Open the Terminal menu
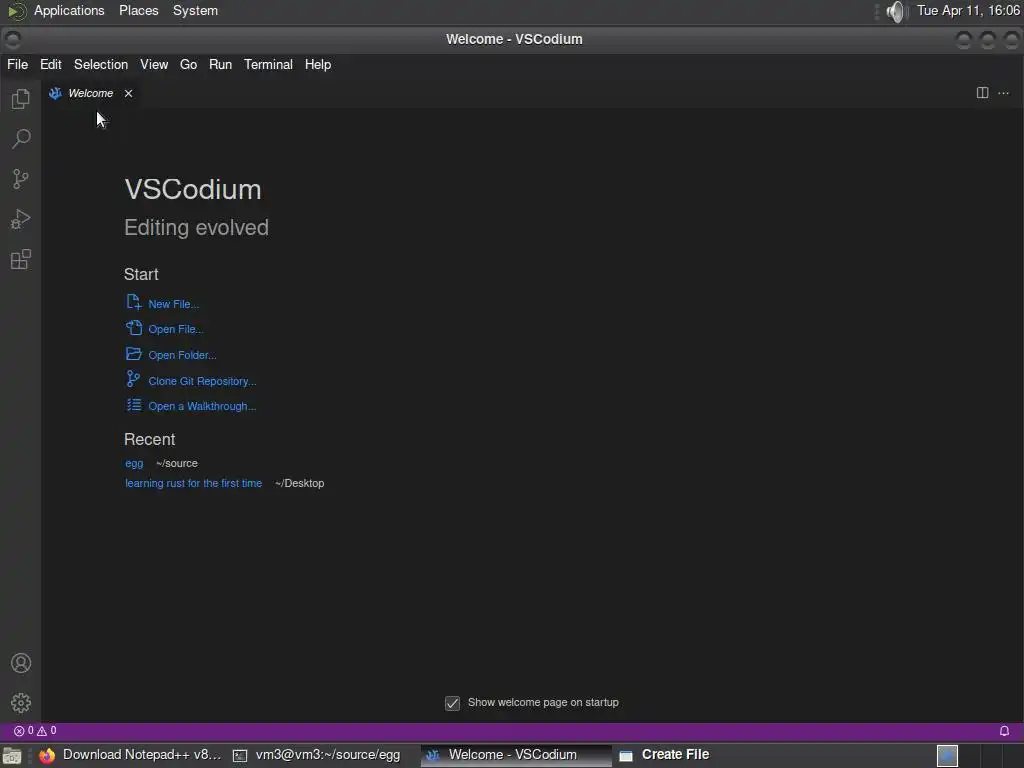The width and height of the screenshot is (1024, 768). (x=268, y=65)
